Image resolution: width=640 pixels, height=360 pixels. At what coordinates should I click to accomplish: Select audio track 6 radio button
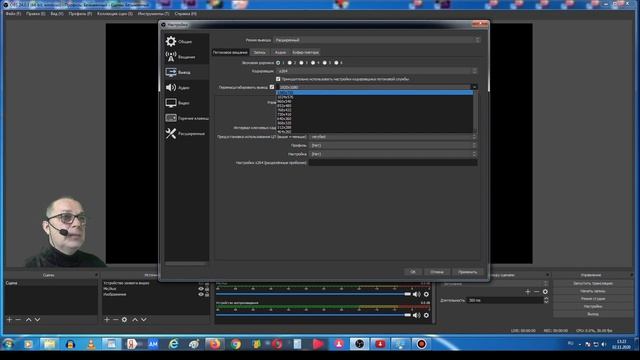coord(336,63)
